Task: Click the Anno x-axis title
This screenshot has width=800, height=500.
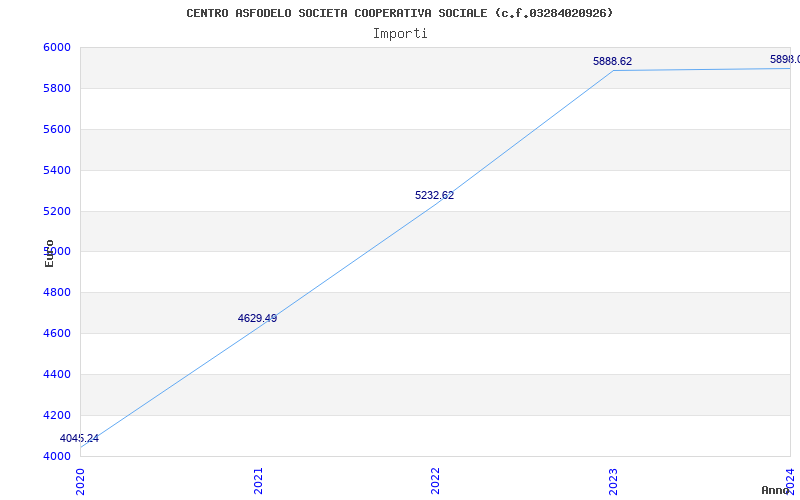Action: point(775,490)
